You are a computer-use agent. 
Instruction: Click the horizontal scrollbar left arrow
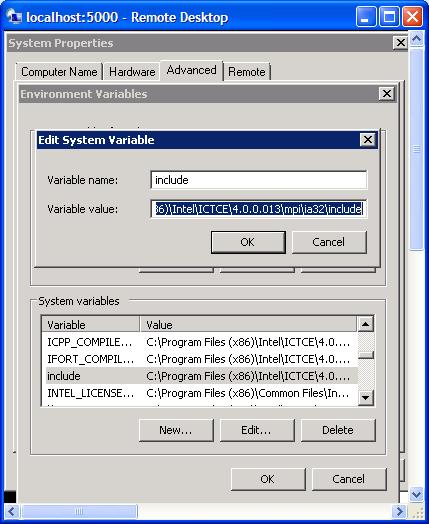12,511
